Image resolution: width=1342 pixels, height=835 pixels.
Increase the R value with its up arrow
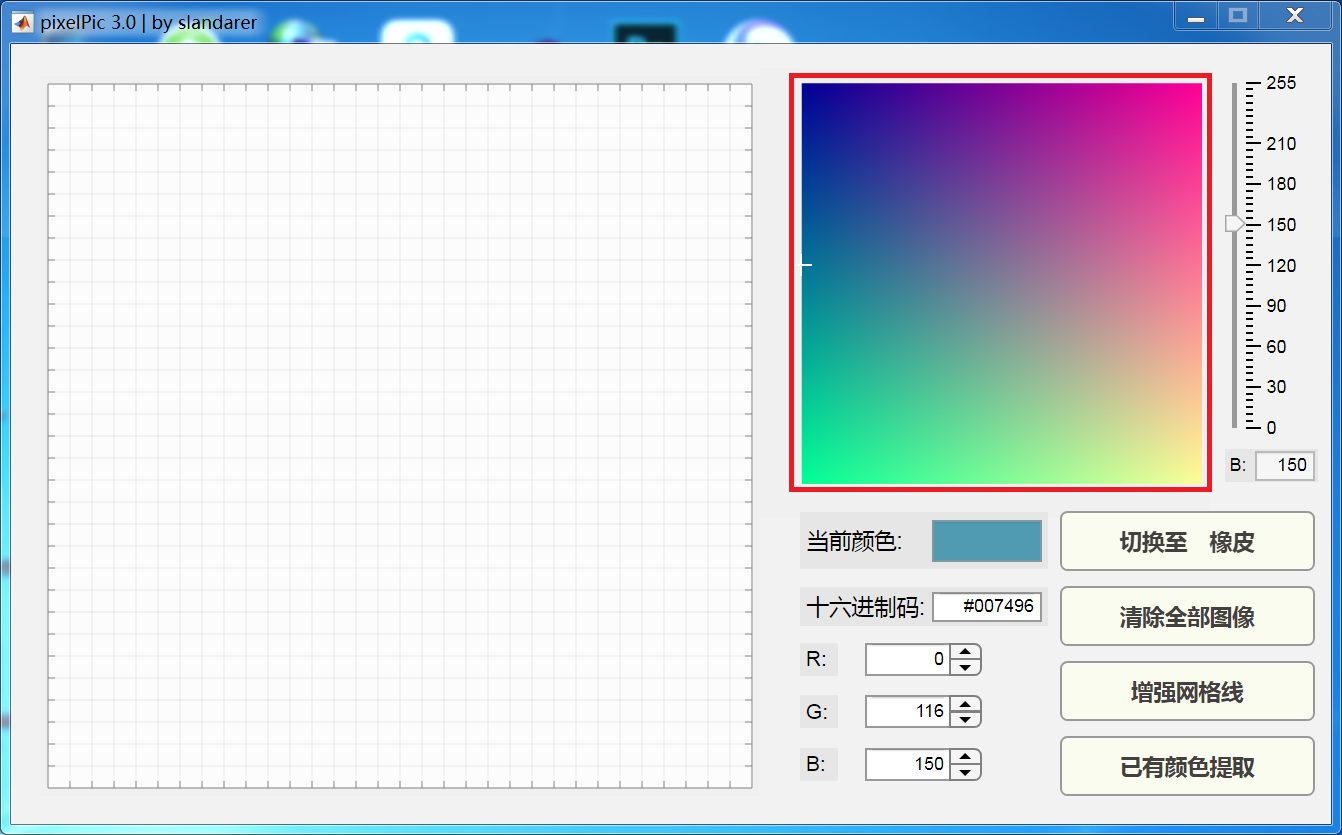(x=965, y=652)
